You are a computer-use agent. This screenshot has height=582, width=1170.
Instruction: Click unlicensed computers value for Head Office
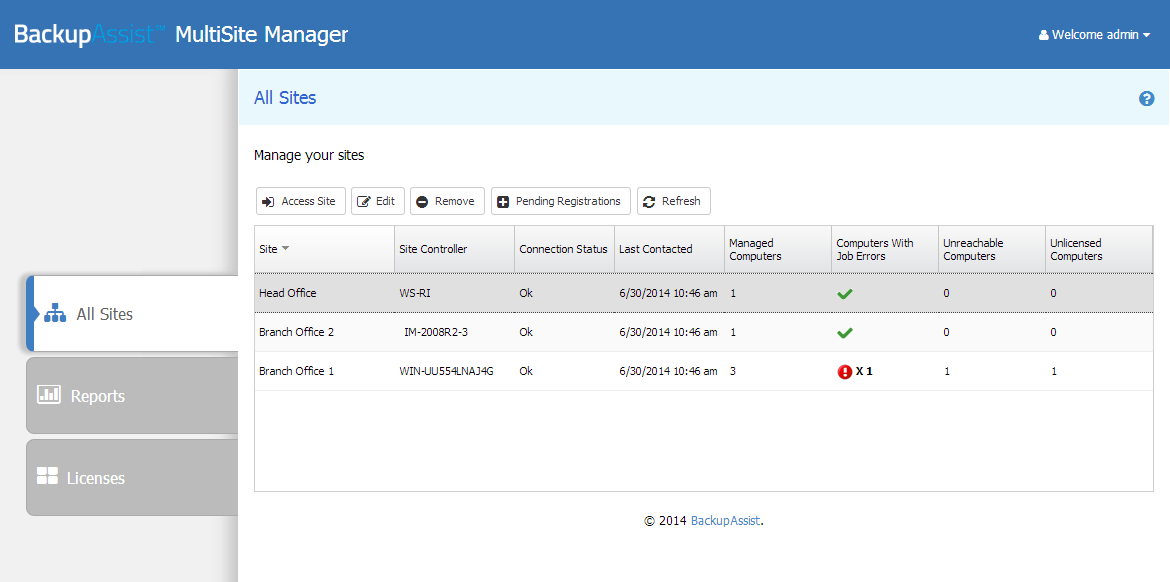pyautogui.click(x=1054, y=293)
